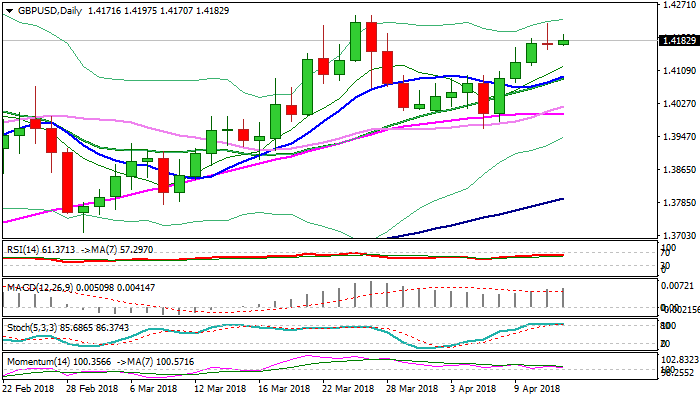Select the MACD(12,26,9) indicator label
Screen dimensions: 700x400
[x=43, y=286]
